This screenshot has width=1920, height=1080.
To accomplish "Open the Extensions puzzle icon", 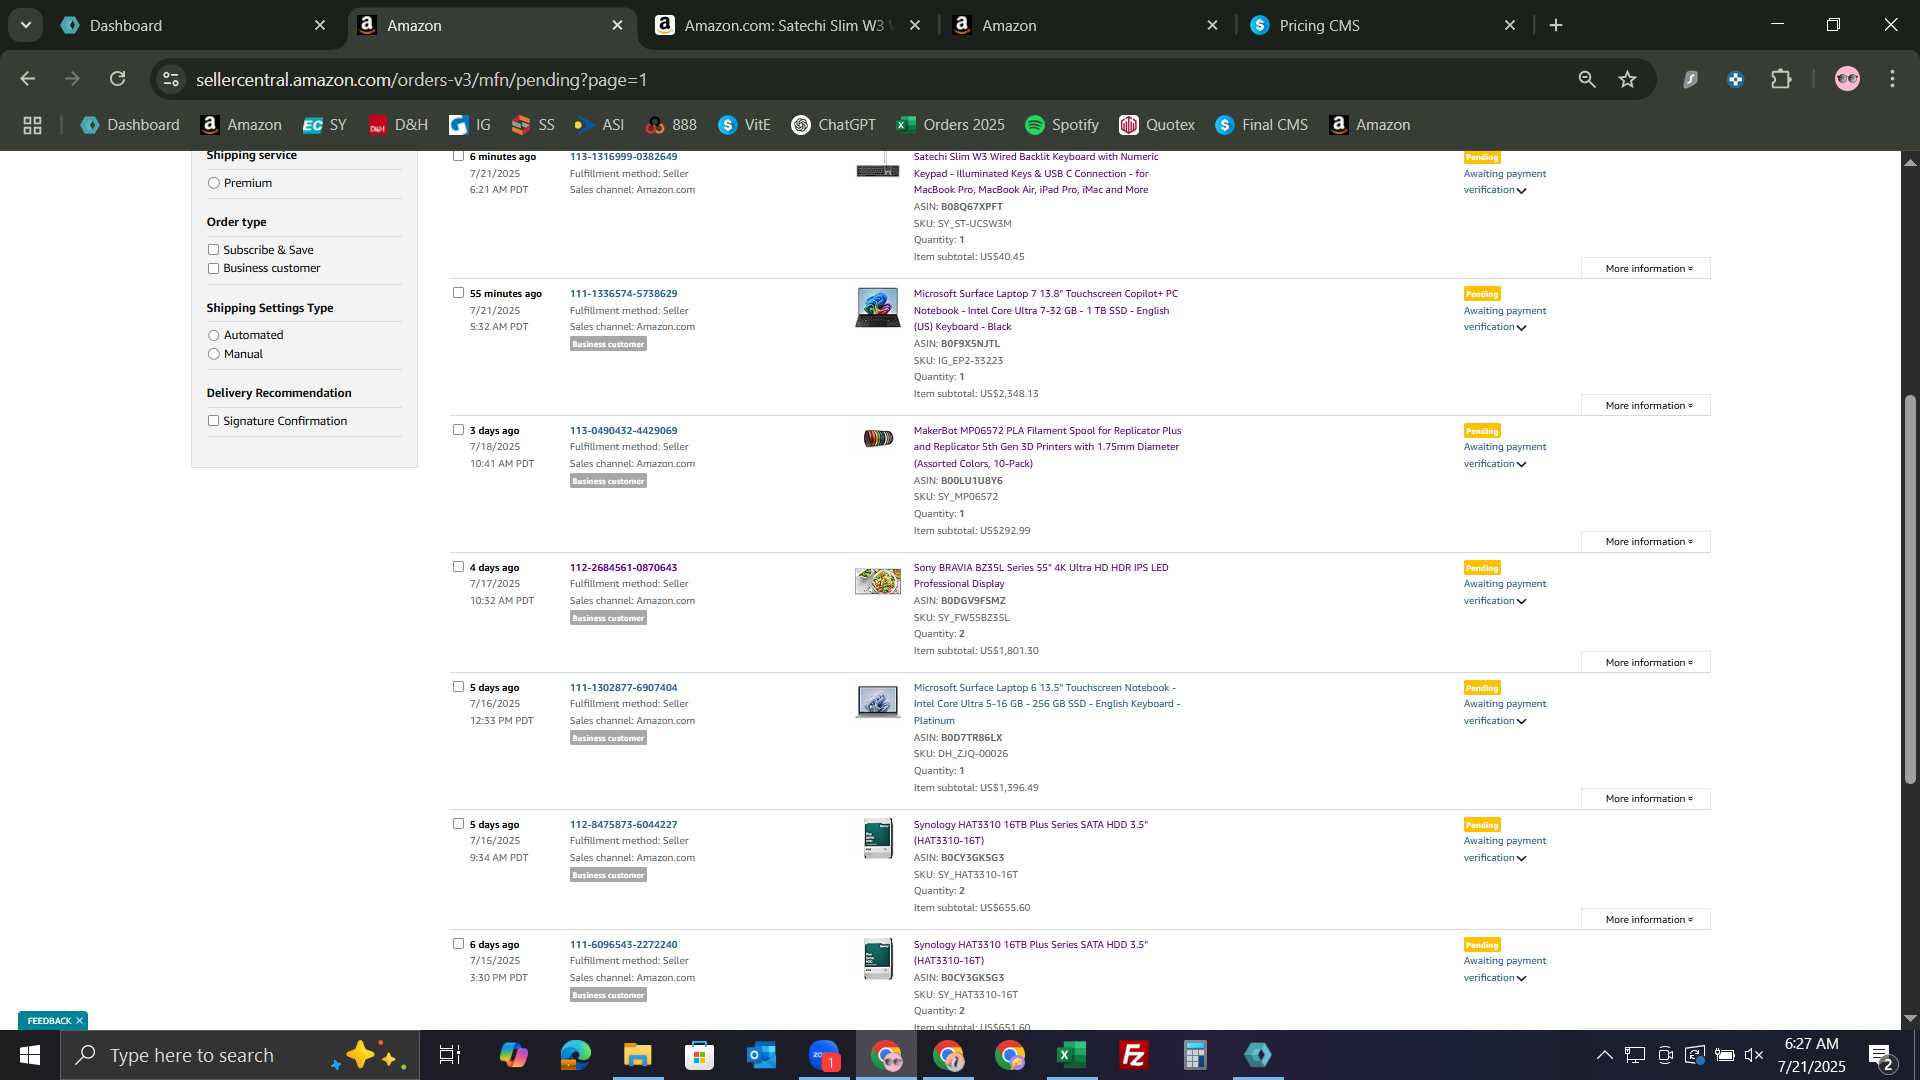I will (x=1781, y=79).
